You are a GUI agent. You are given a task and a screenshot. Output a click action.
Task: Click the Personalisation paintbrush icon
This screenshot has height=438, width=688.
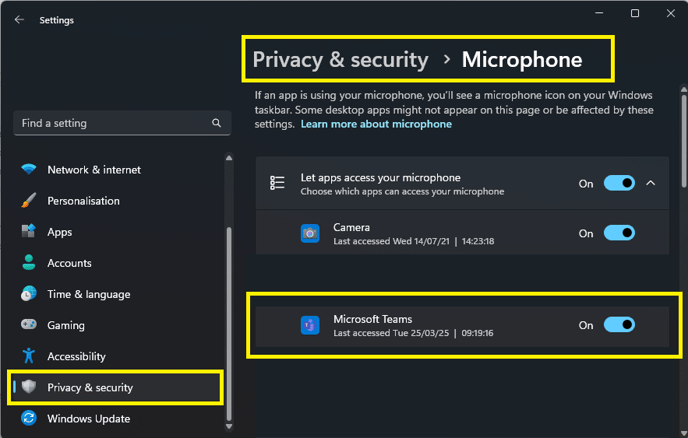coord(29,201)
